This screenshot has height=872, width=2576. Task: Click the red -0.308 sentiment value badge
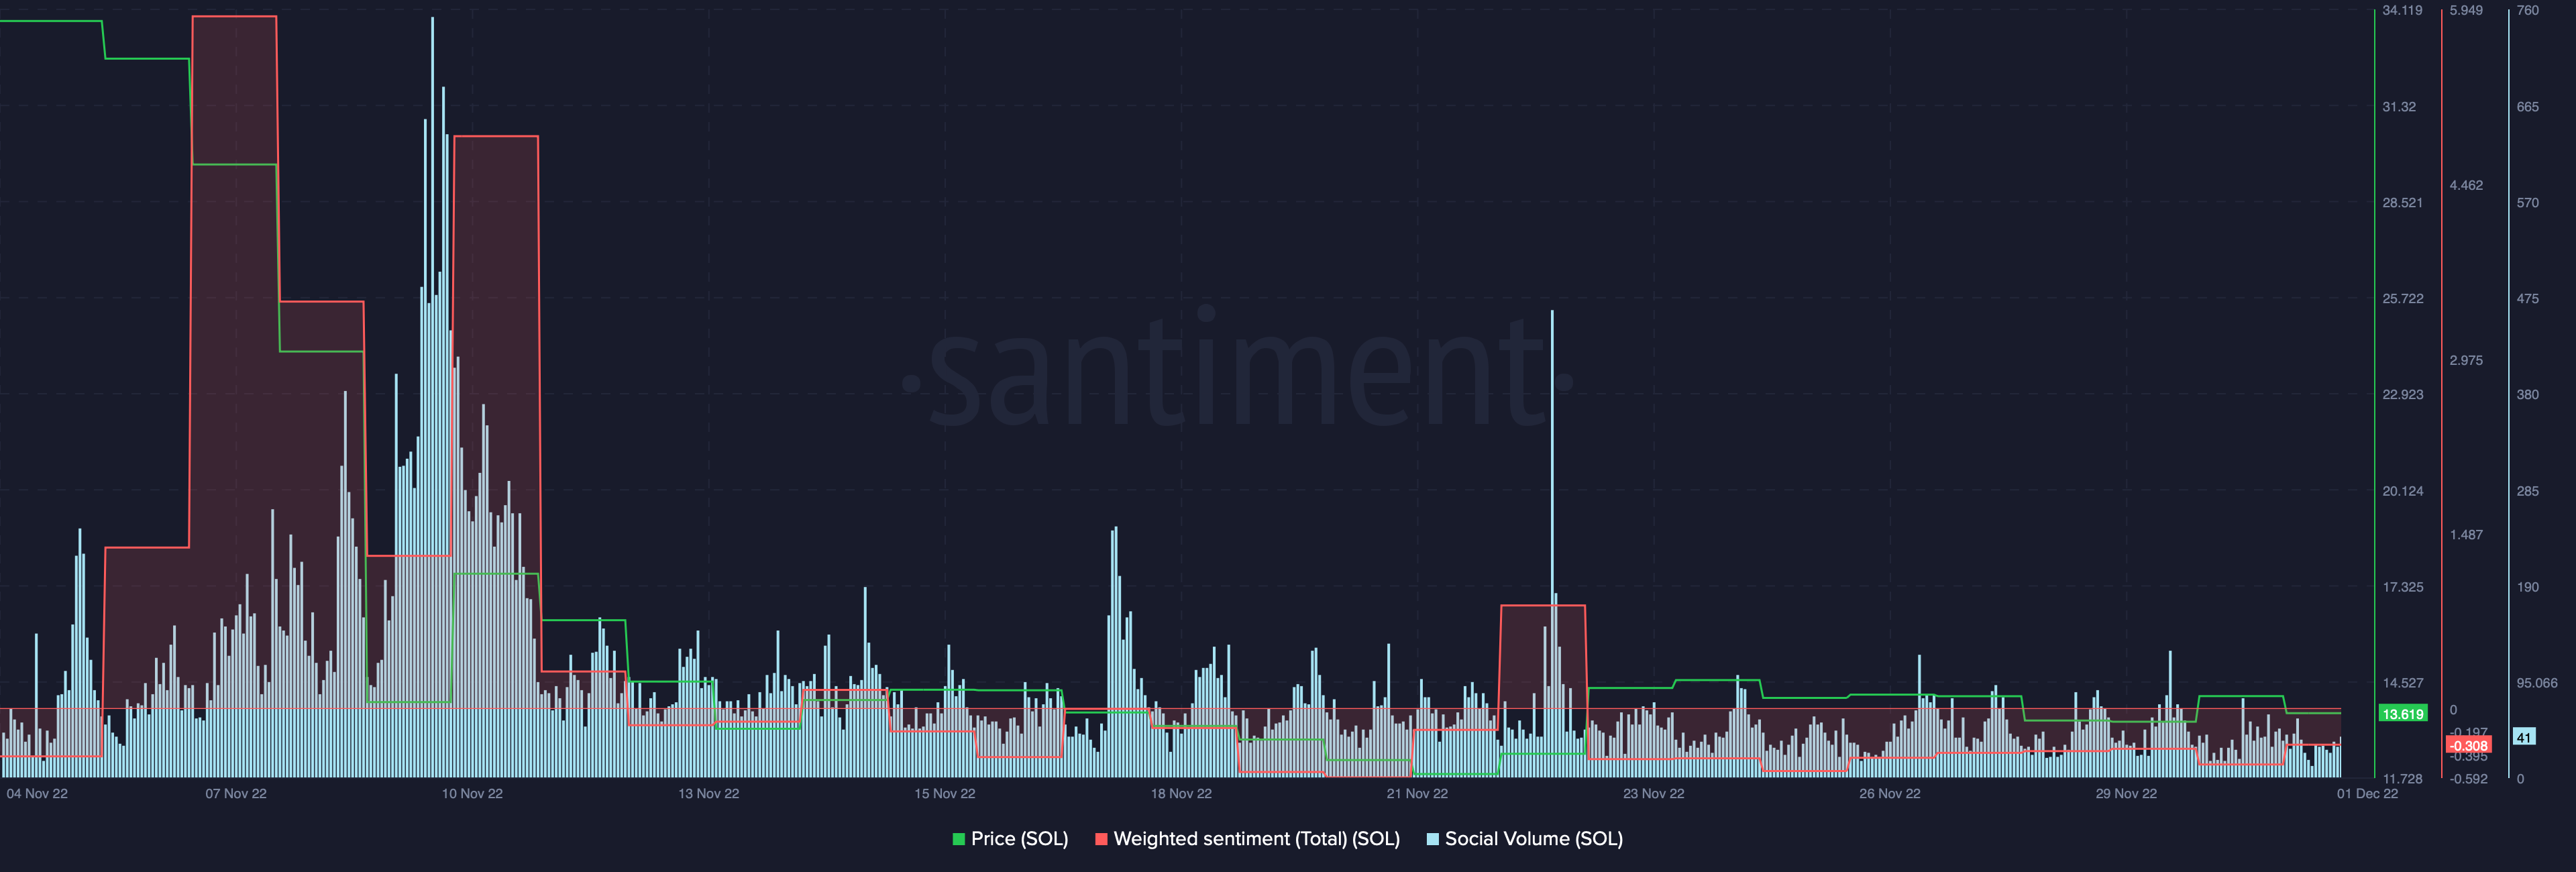[x=2468, y=746]
